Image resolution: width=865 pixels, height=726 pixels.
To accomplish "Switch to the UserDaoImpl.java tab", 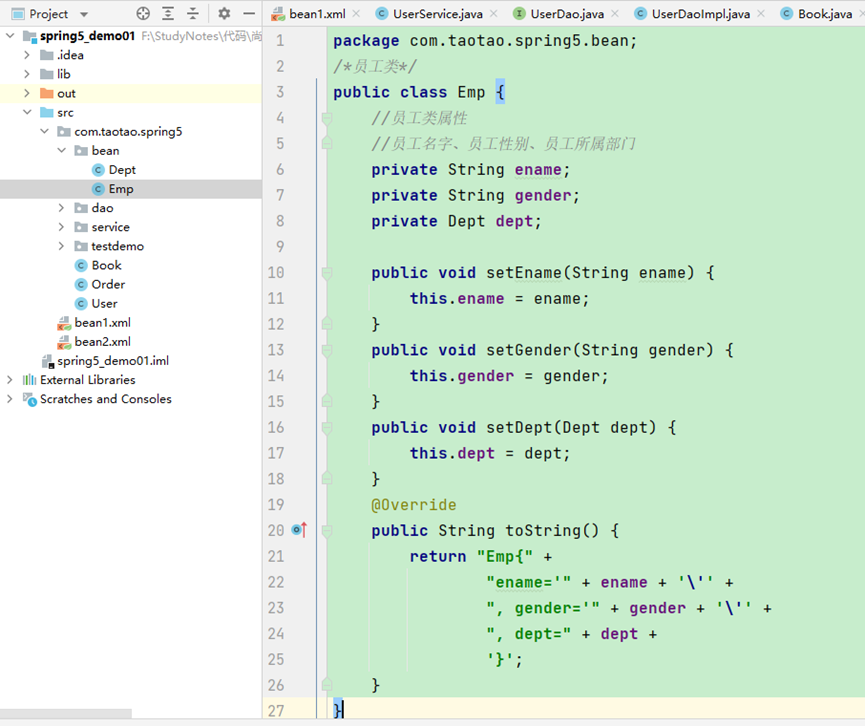I will pos(700,14).
